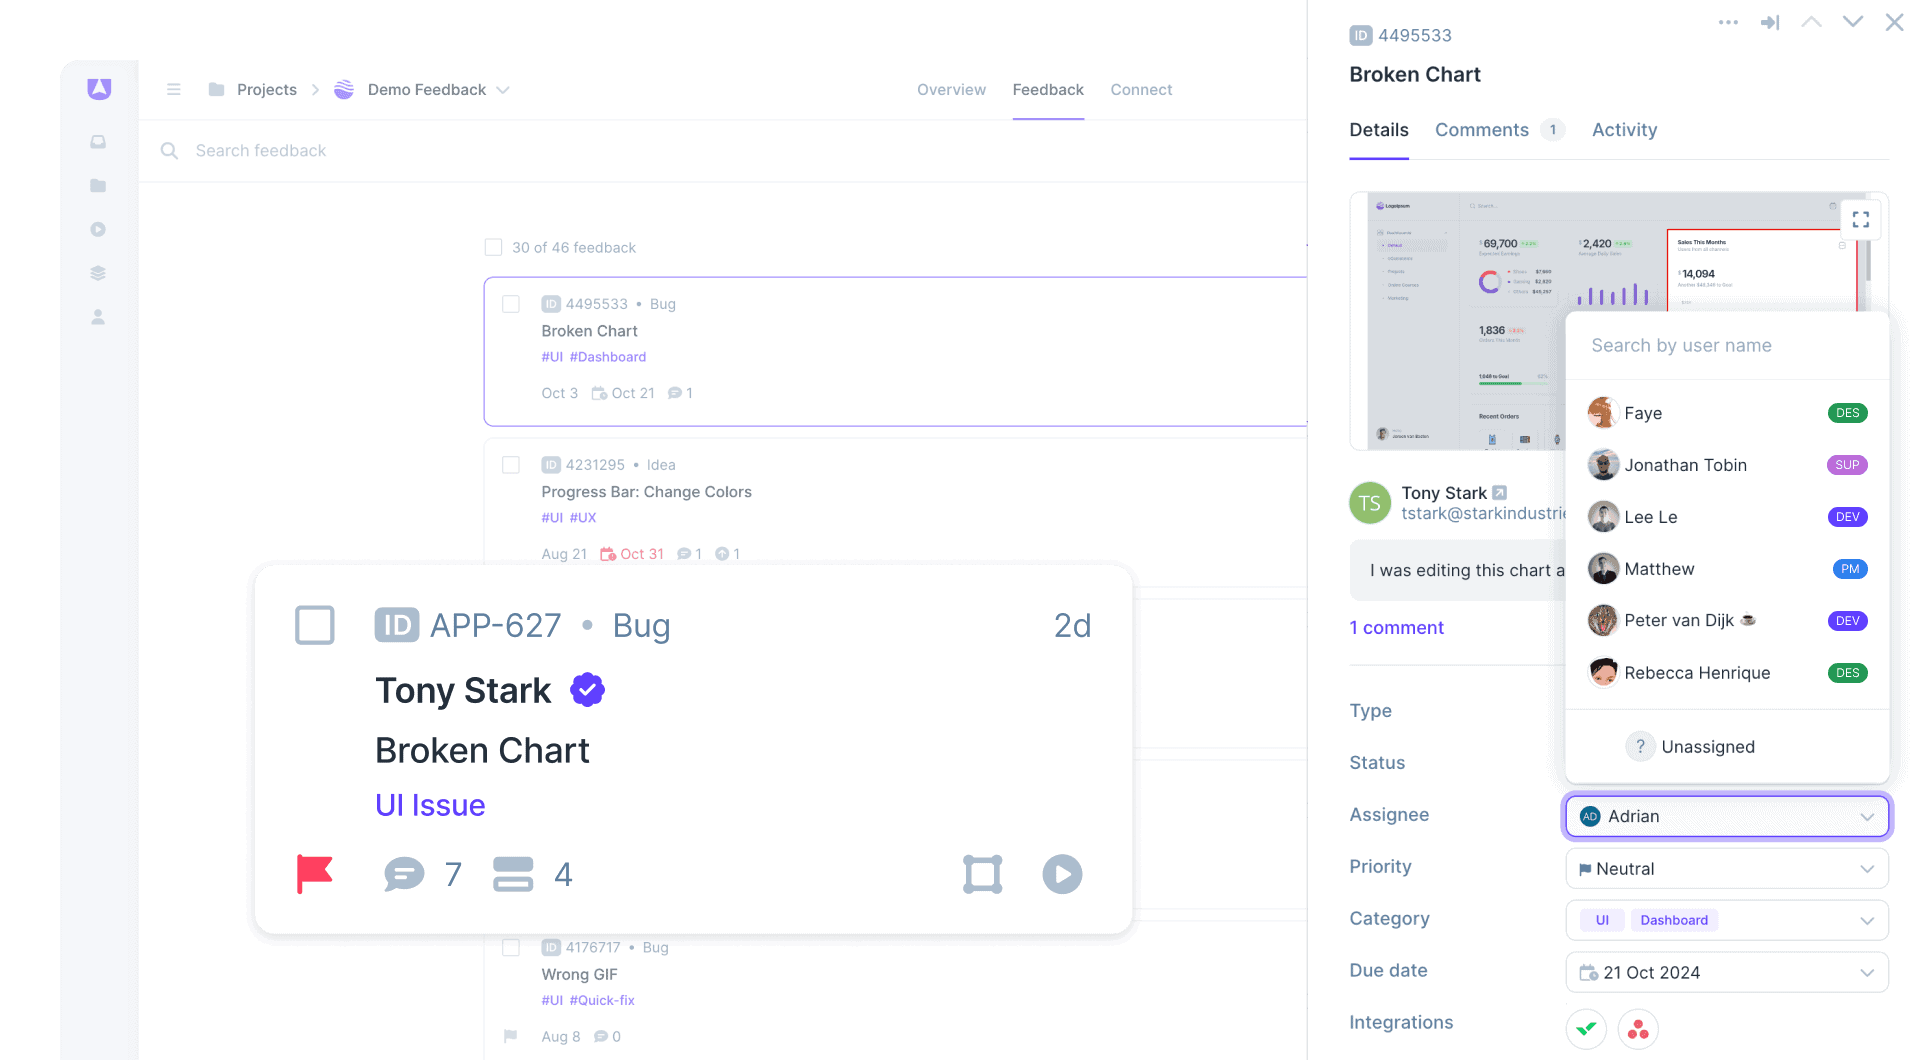Open the Assignee dropdown showing Adrian

pos(1726,816)
